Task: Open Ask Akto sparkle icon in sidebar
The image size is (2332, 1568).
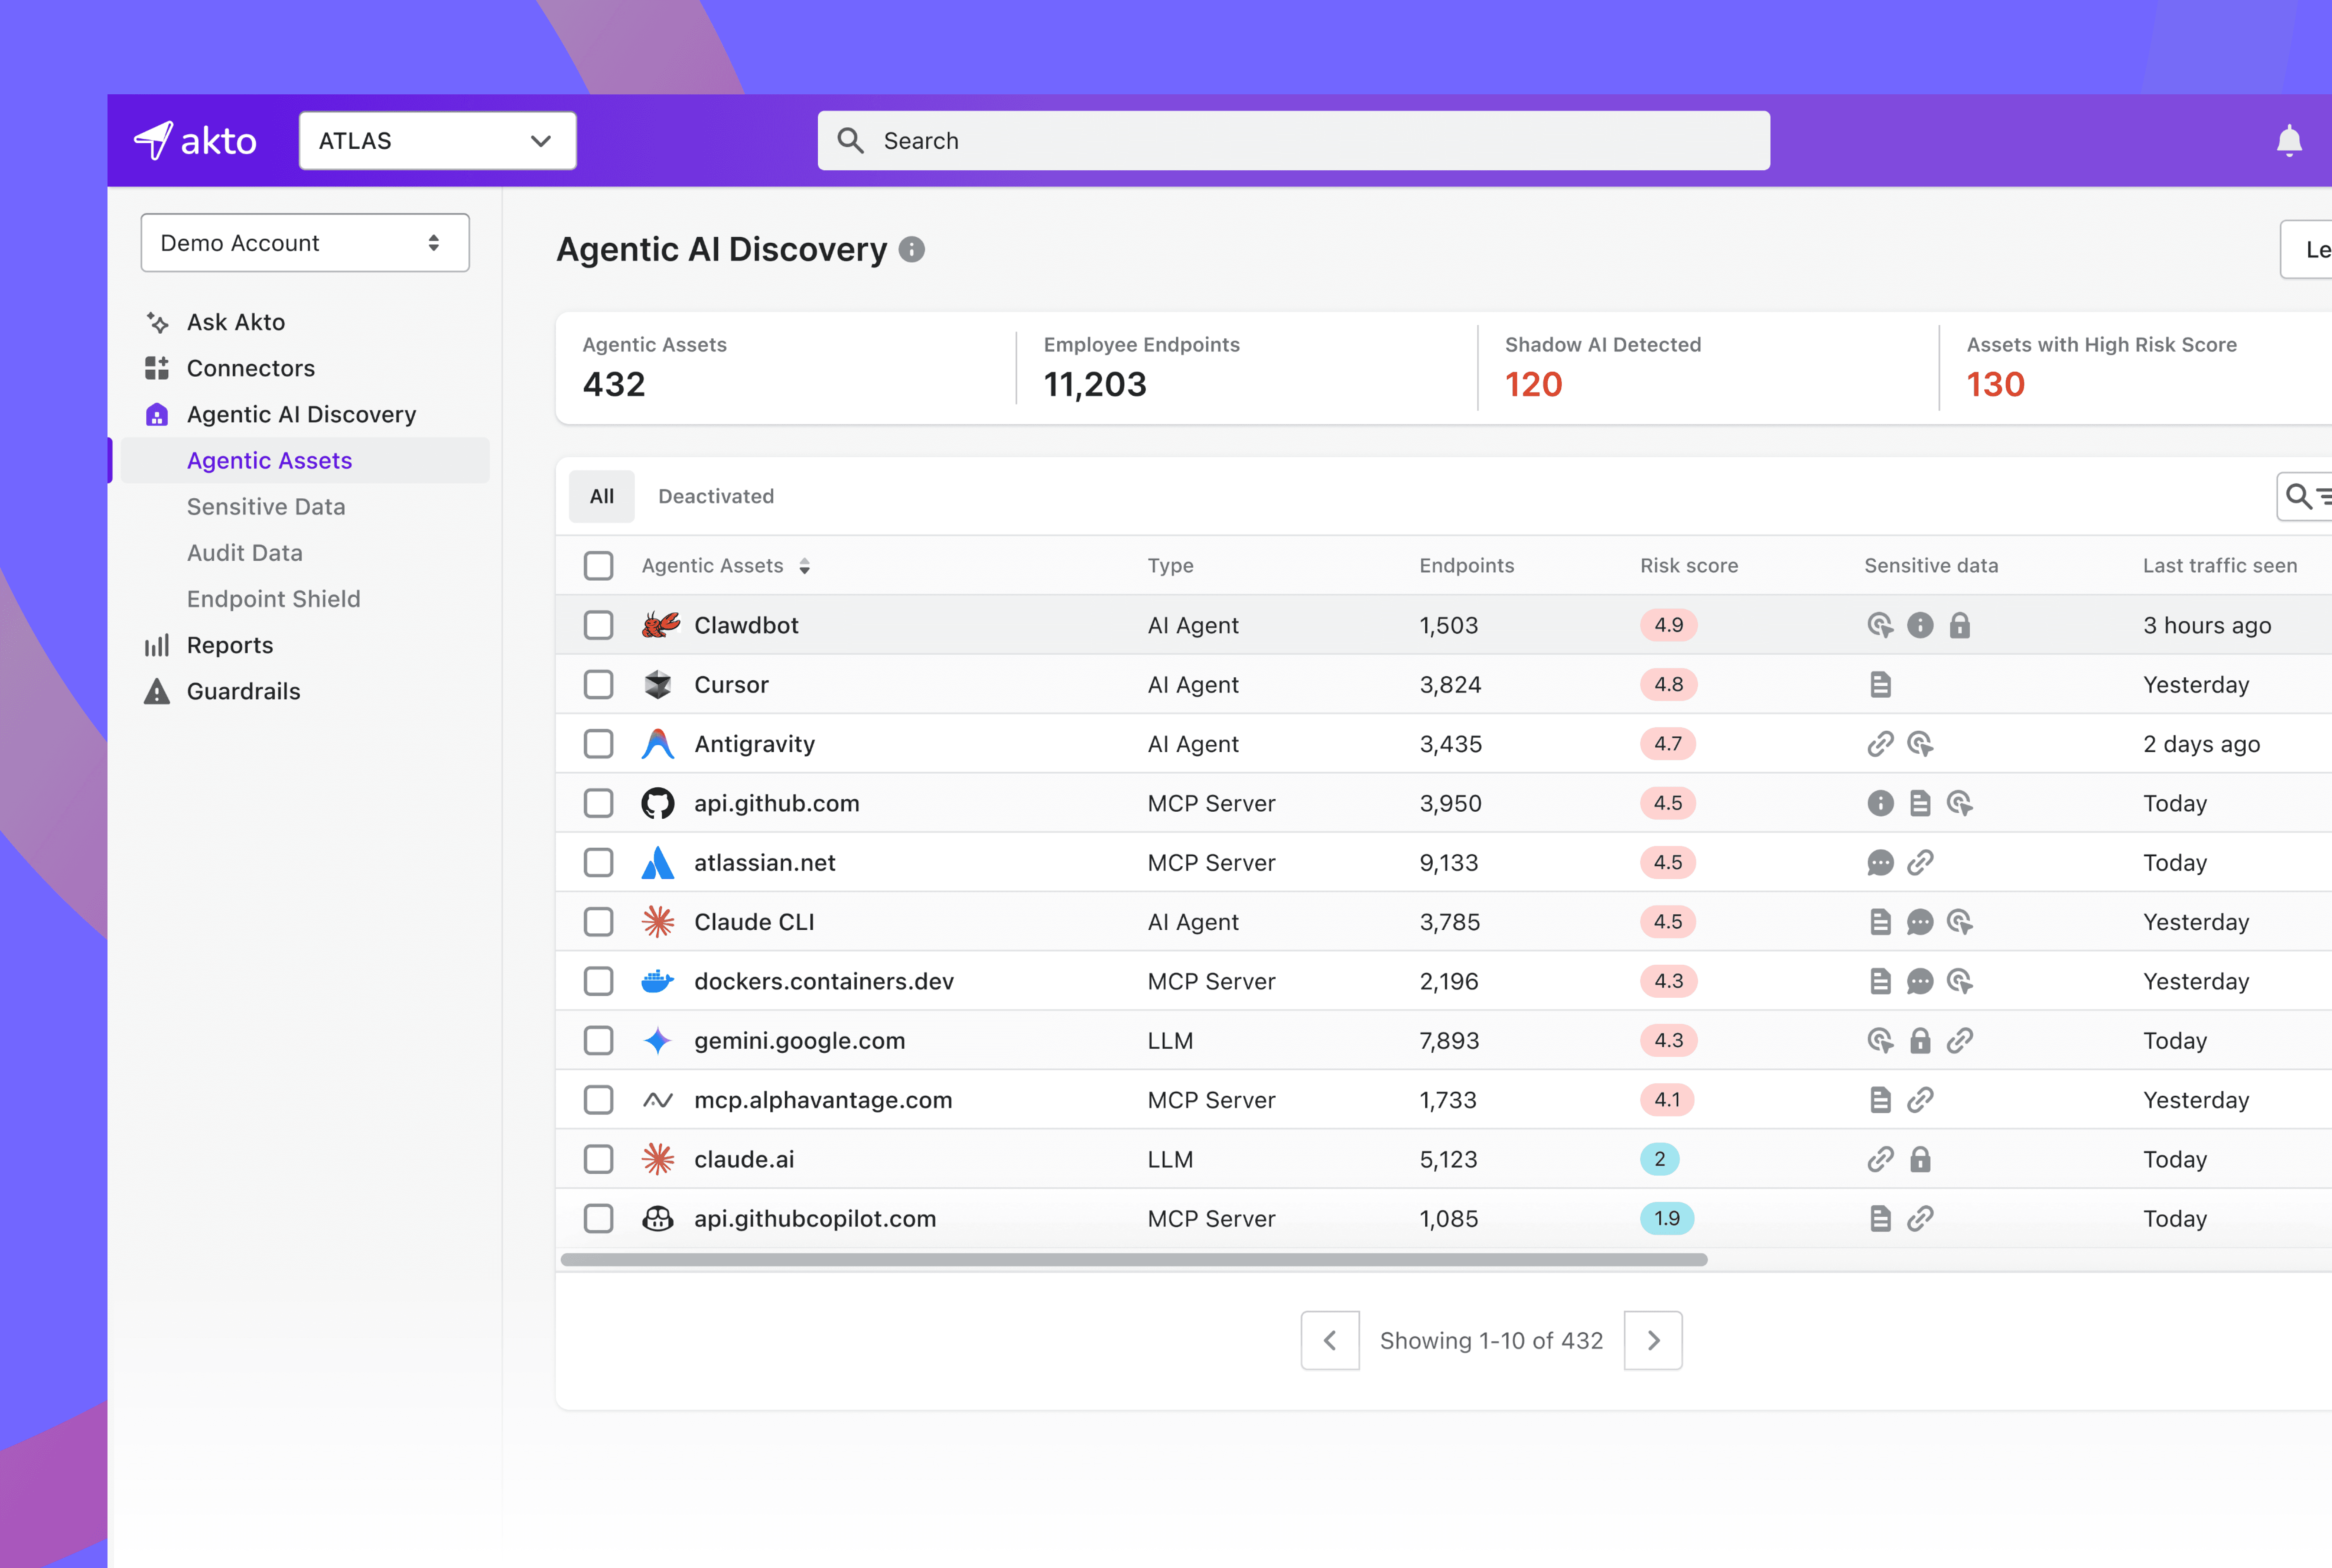Action: point(157,322)
